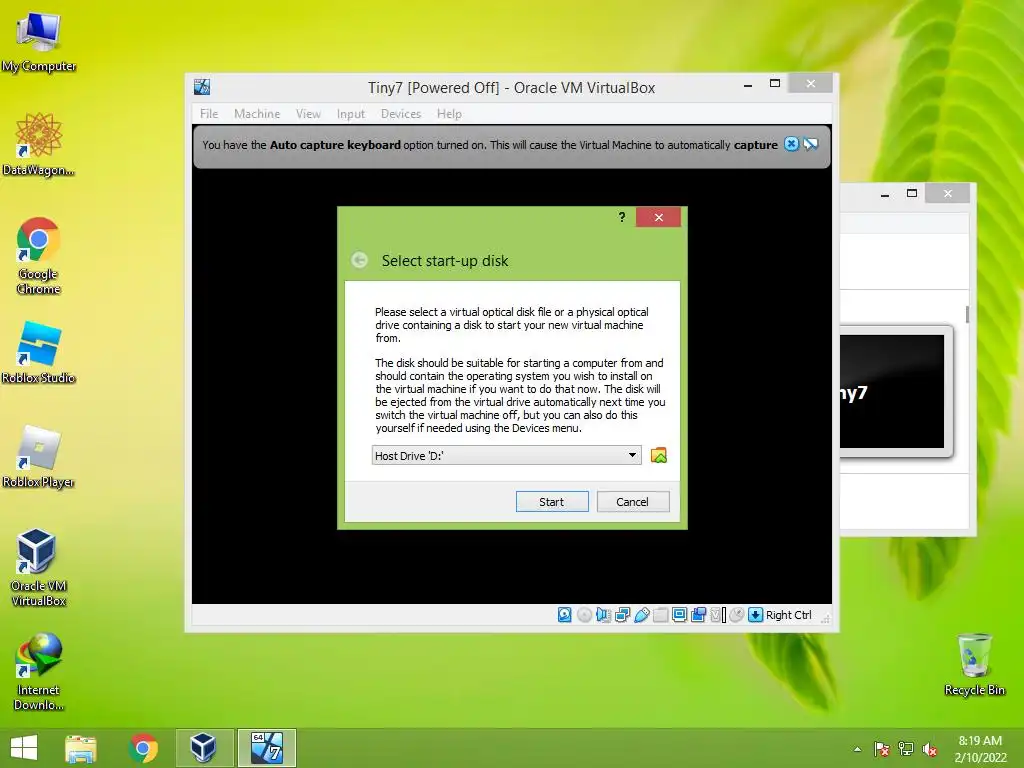Click the taskbar clock showing 8:19 AM
Image resolution: width=1024 pixels, height=768 pixels.
tap(980, 749)
